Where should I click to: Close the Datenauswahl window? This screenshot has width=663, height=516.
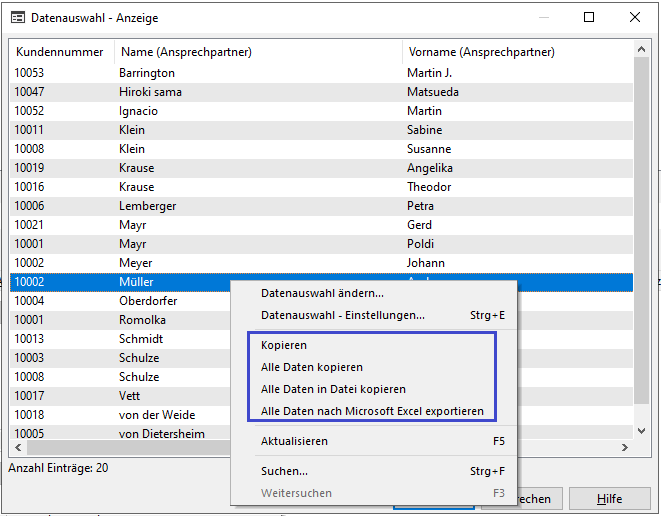tap(635, 17)
